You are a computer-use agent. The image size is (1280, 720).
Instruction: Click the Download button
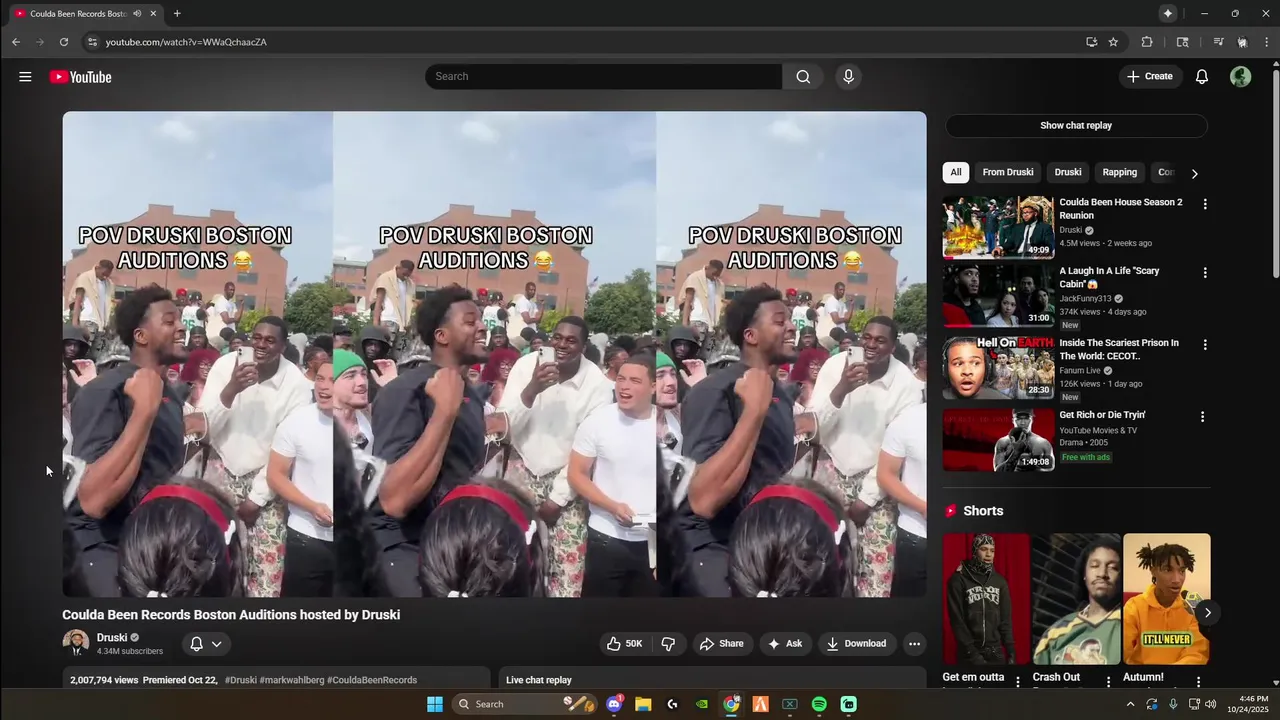(856, 644)
